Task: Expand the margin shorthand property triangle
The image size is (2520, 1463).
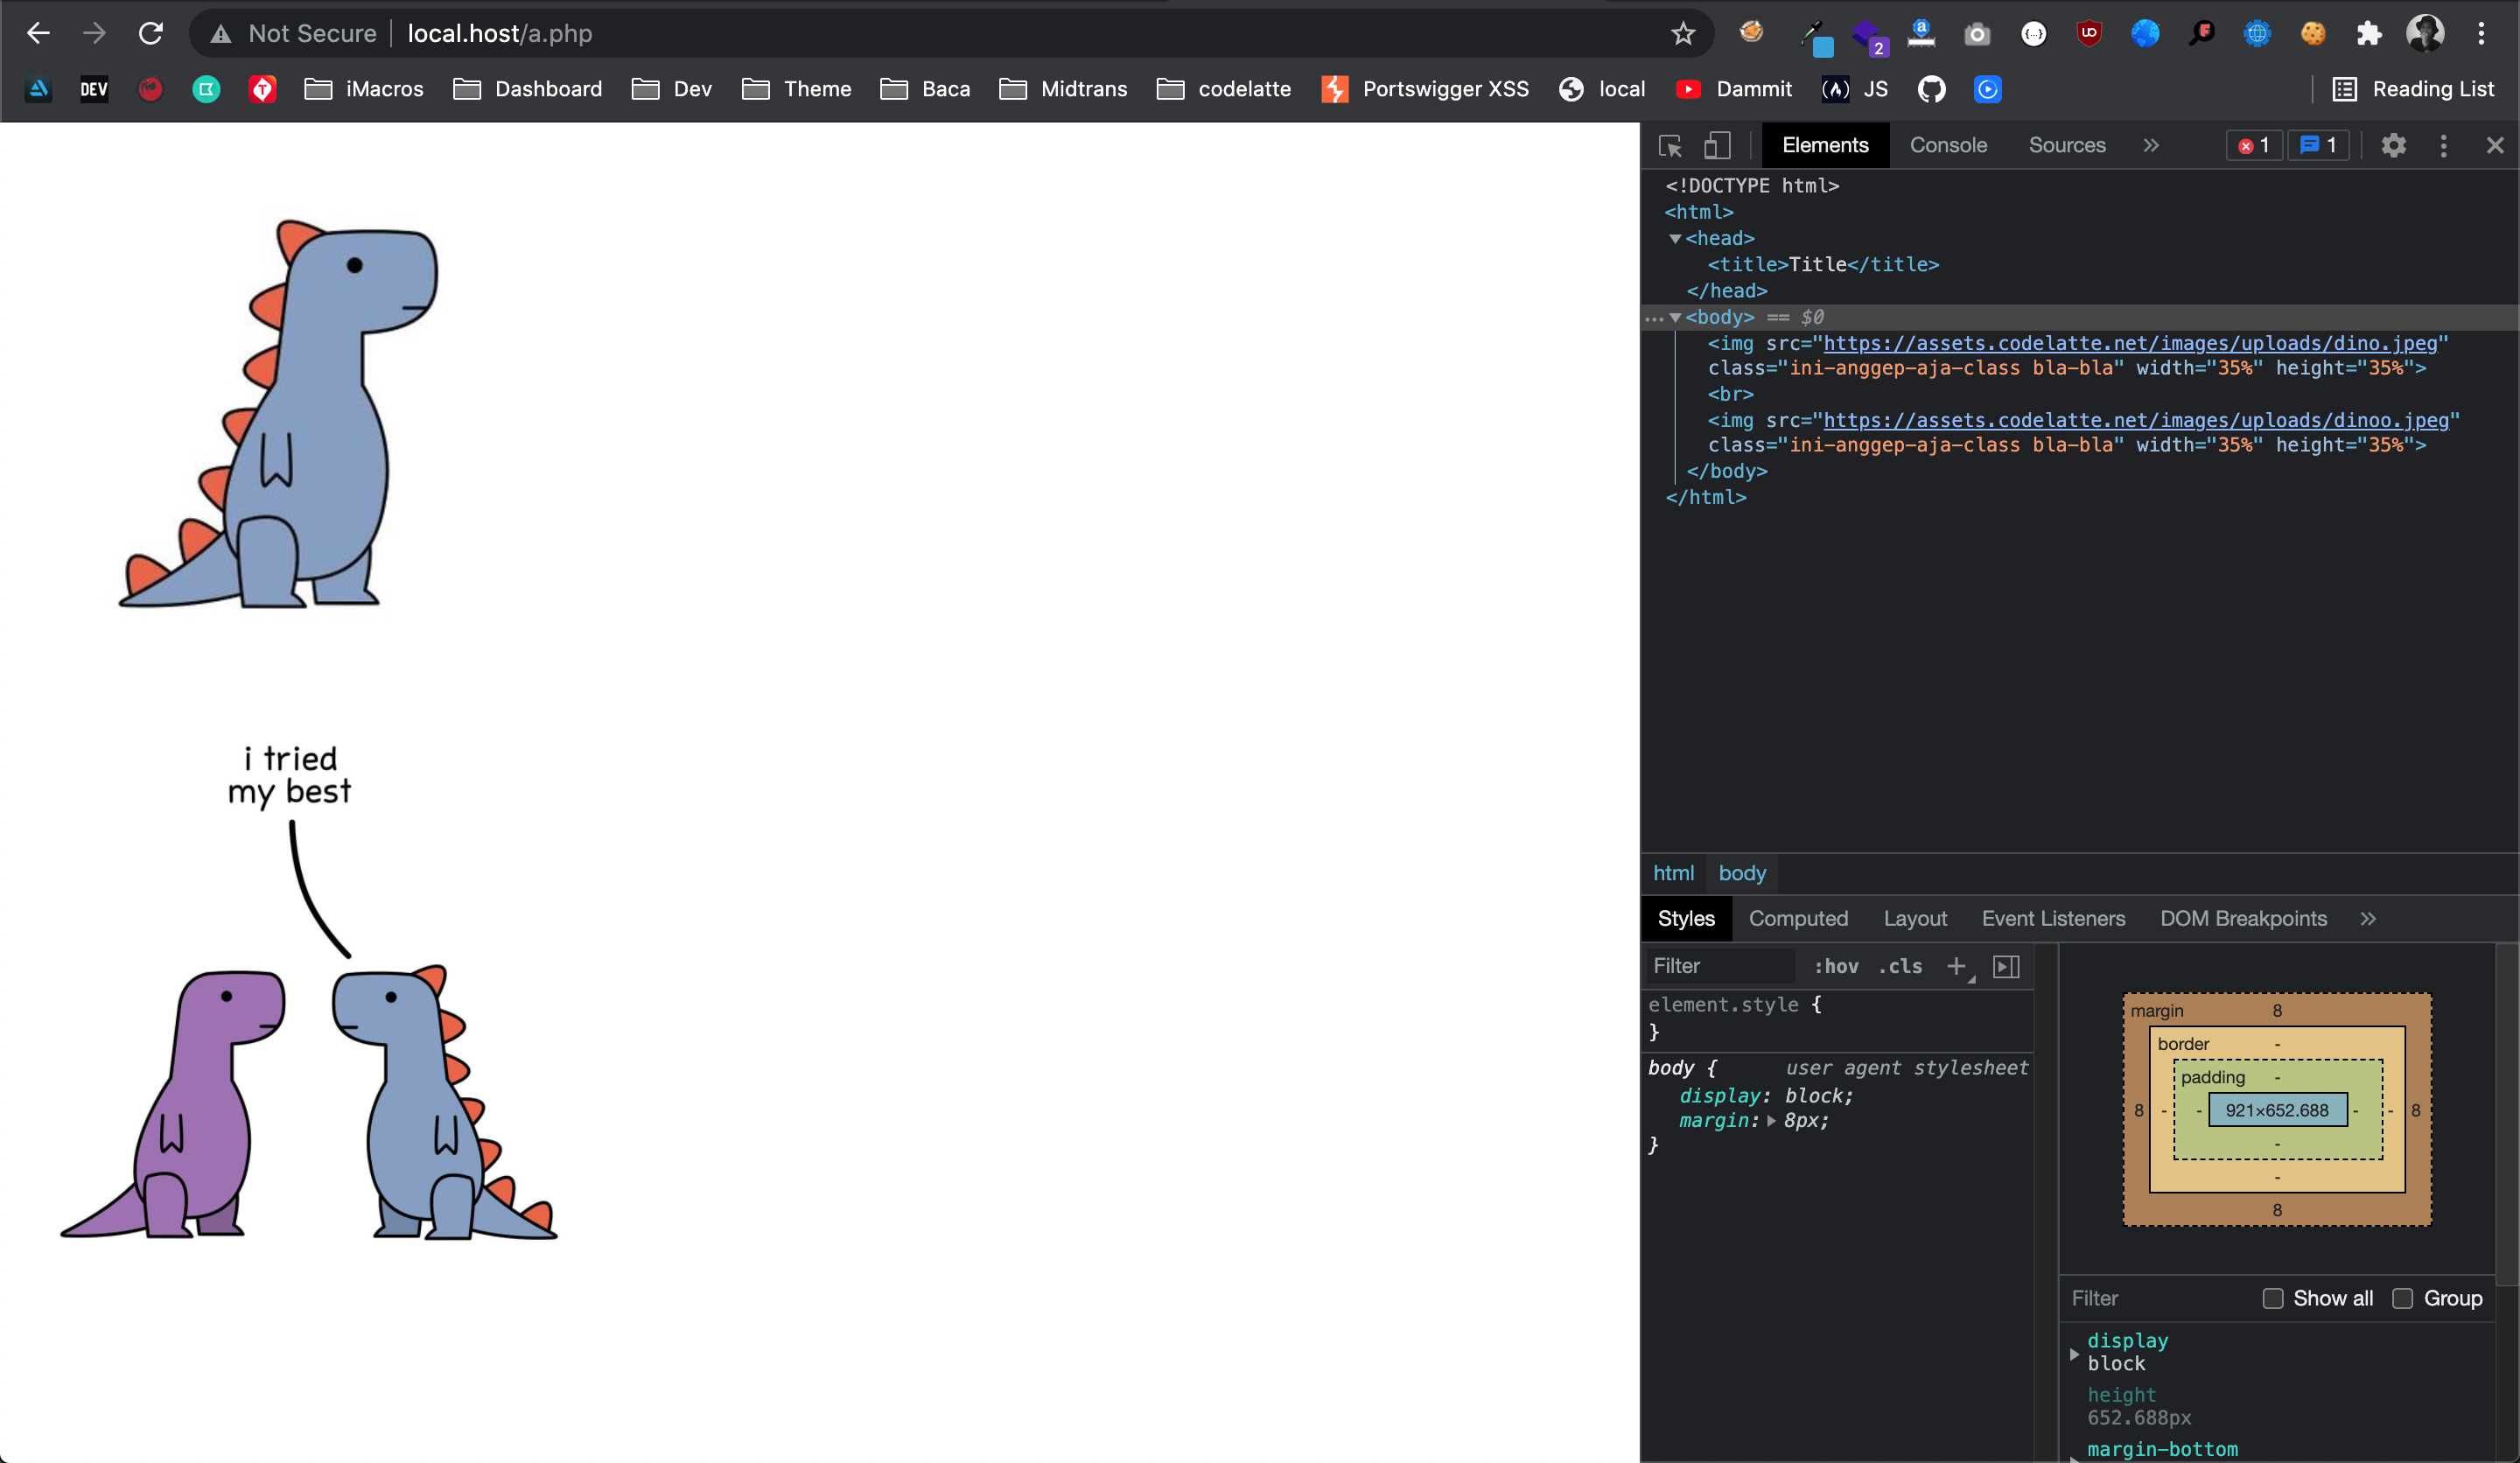Action: pos(1771,1121)
